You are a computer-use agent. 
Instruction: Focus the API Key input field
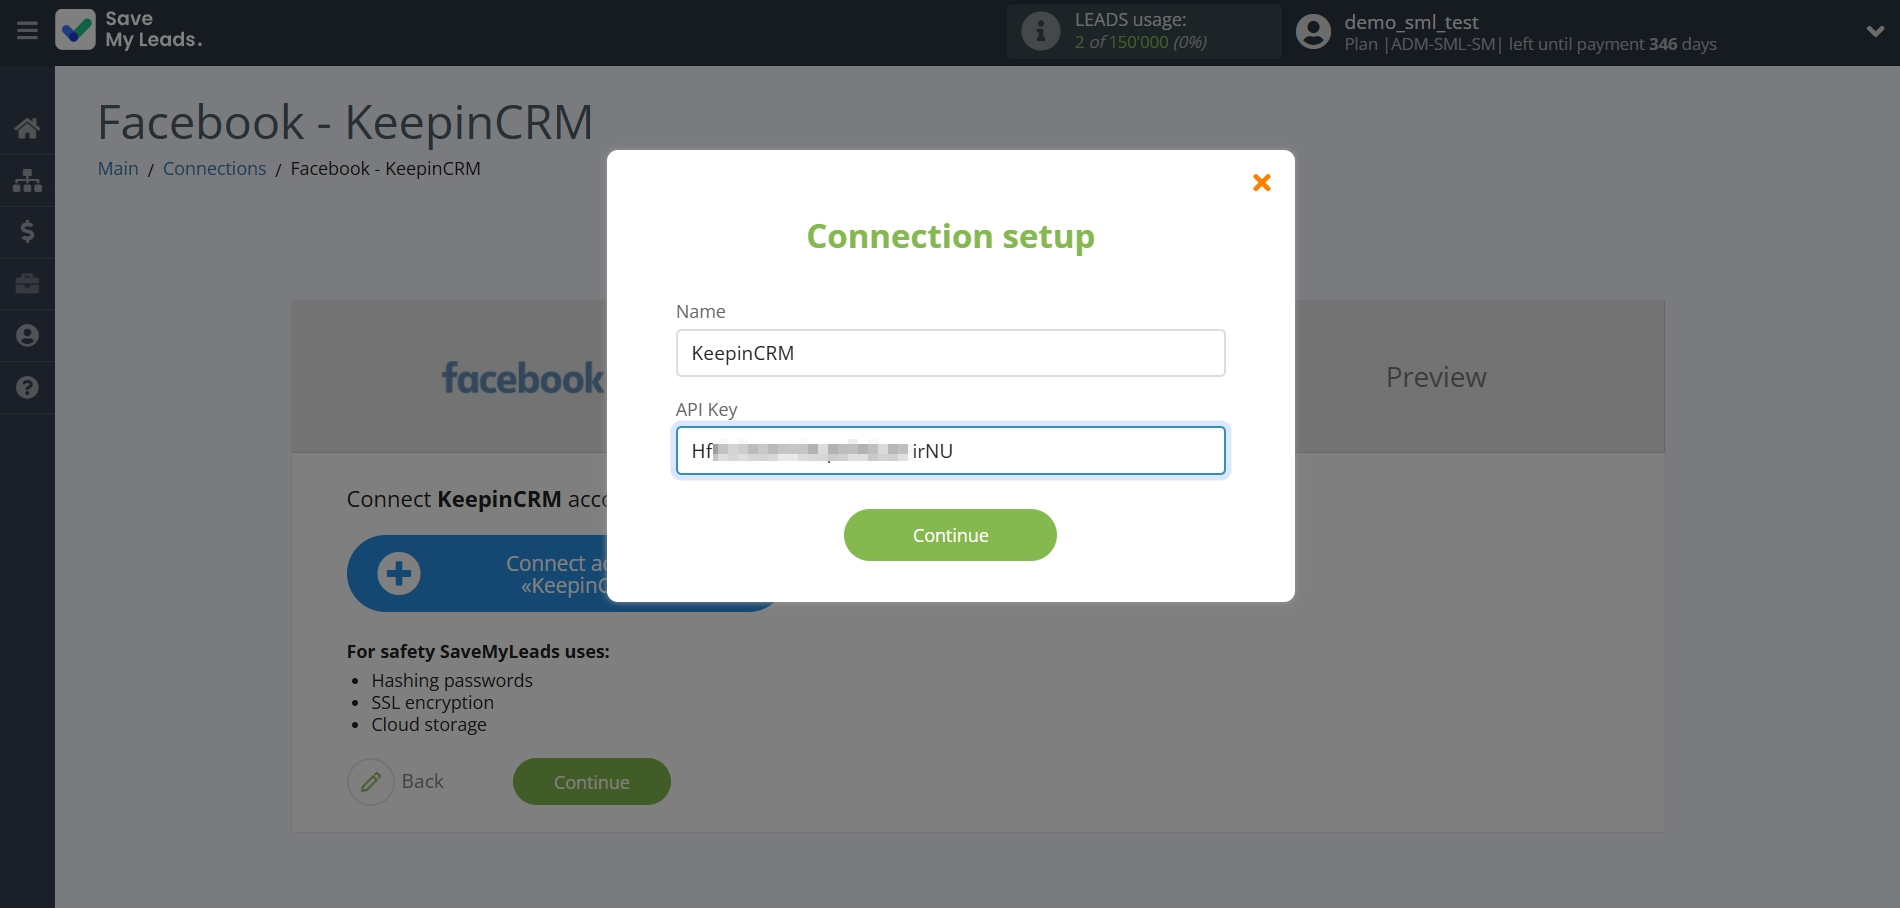click(950, 451)
